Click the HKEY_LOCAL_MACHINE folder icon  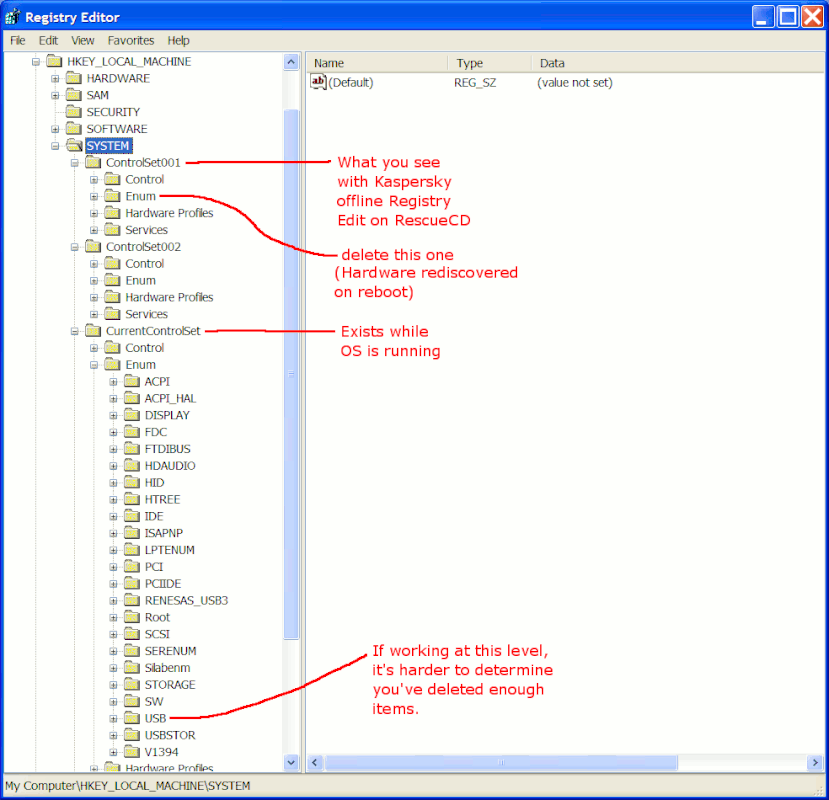[x=54, y=61]
